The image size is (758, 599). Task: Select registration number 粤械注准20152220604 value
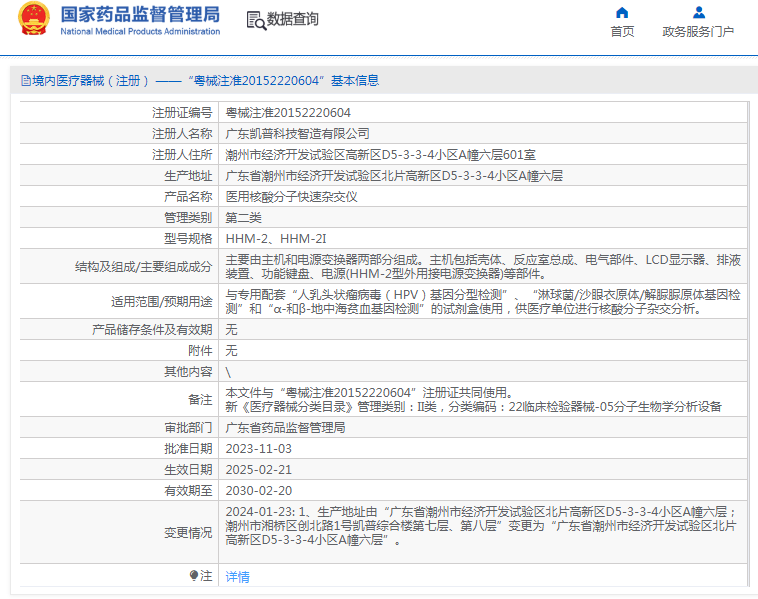[x=288, y=113]
